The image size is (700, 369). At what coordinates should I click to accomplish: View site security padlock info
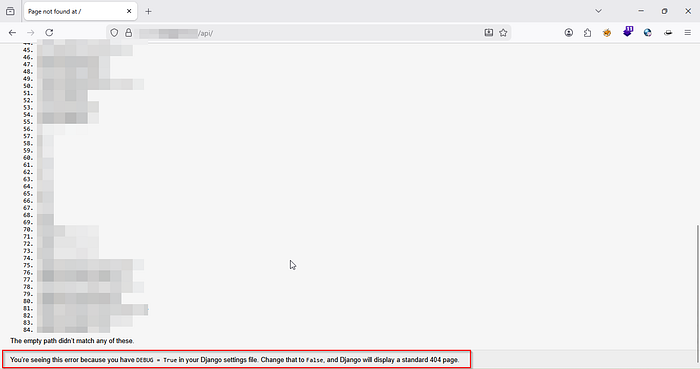pos(129,33)
